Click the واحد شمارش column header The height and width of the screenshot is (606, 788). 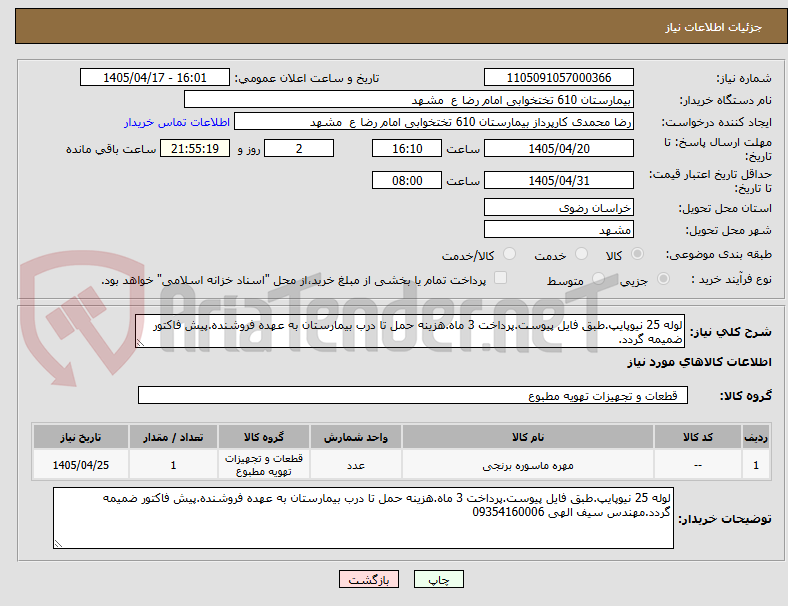tap(356, 437)
